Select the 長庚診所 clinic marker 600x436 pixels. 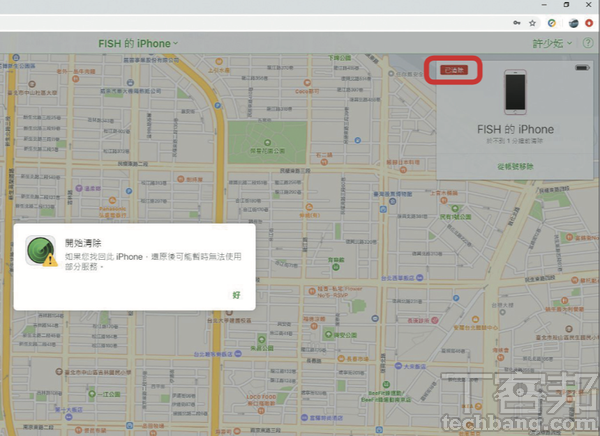(x=435, y=320)
